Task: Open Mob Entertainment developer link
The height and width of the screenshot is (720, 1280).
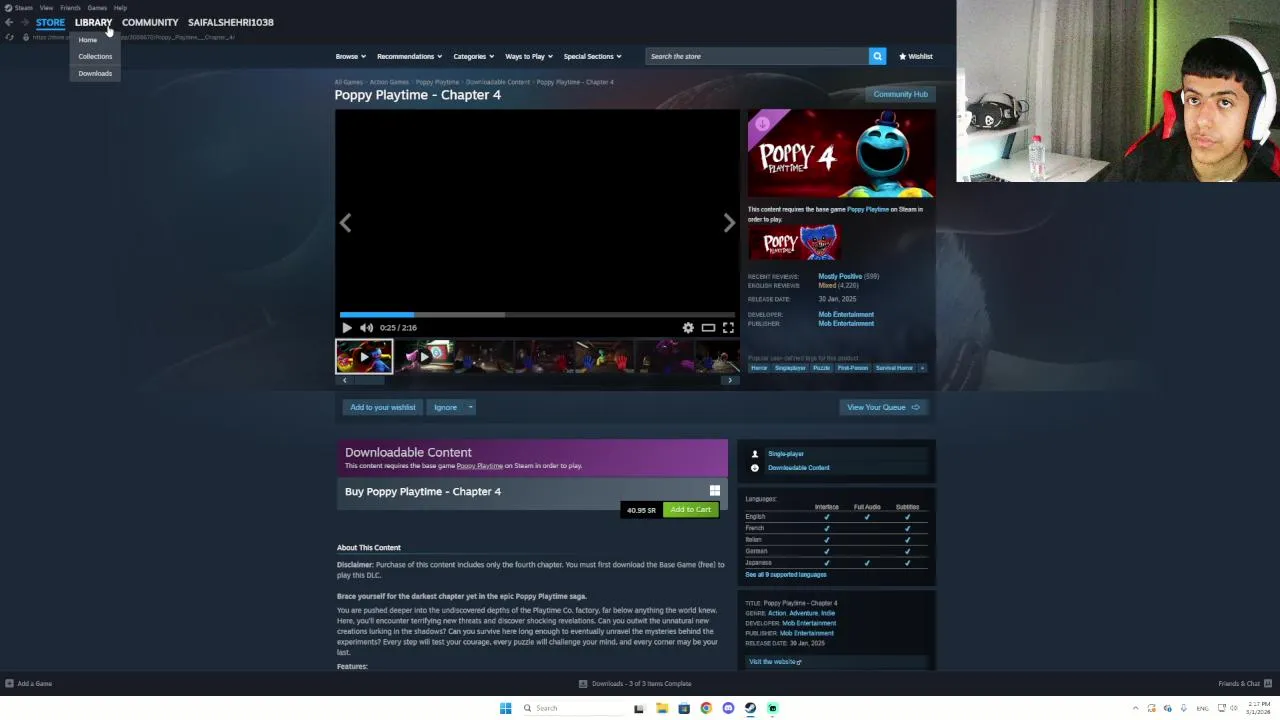Action: tap(846, 314)
